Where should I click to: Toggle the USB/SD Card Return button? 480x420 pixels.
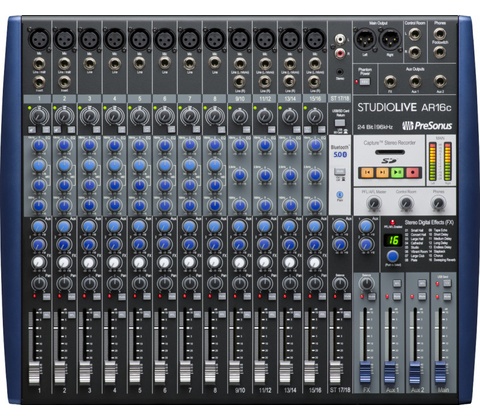[x=340, y=122]
